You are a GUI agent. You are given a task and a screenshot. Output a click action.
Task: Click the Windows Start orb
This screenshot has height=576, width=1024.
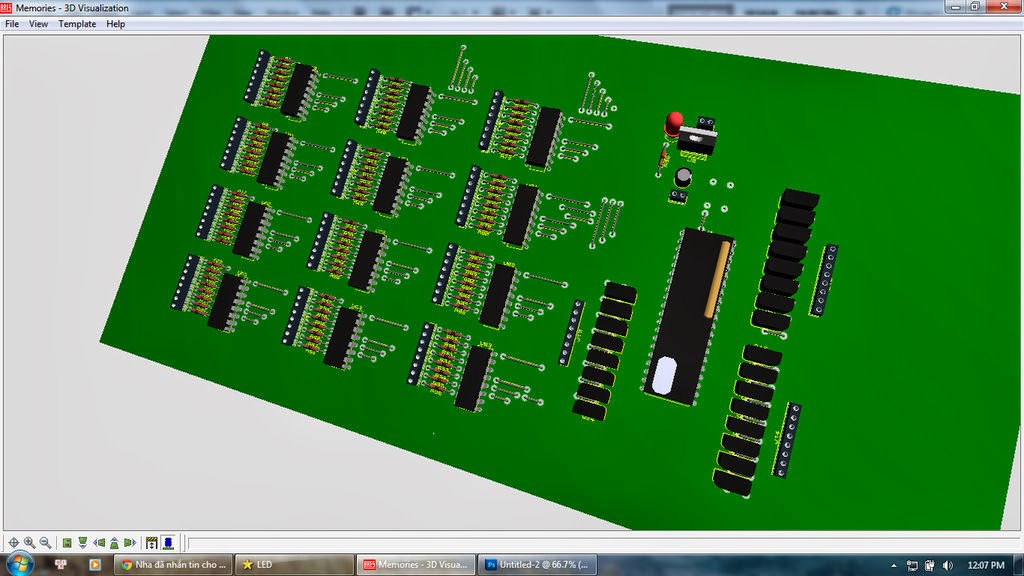point(20,564)
